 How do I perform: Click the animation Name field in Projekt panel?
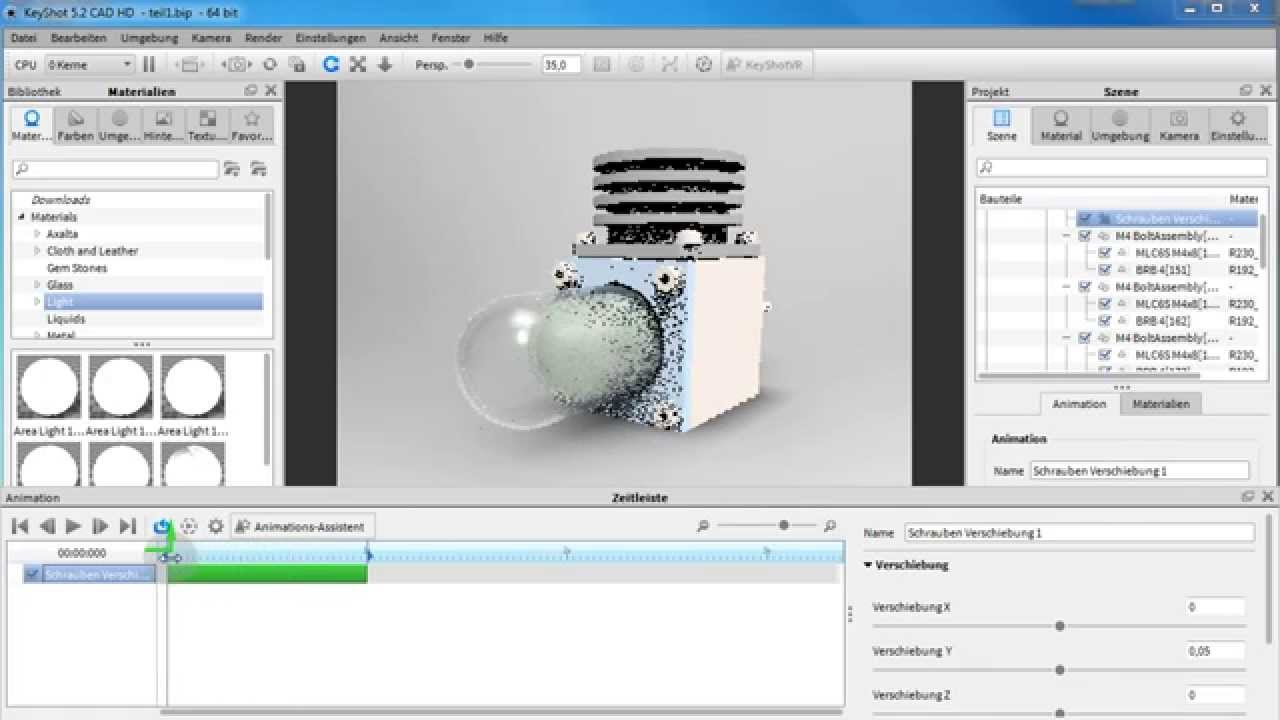click(x=1140, y=470)
